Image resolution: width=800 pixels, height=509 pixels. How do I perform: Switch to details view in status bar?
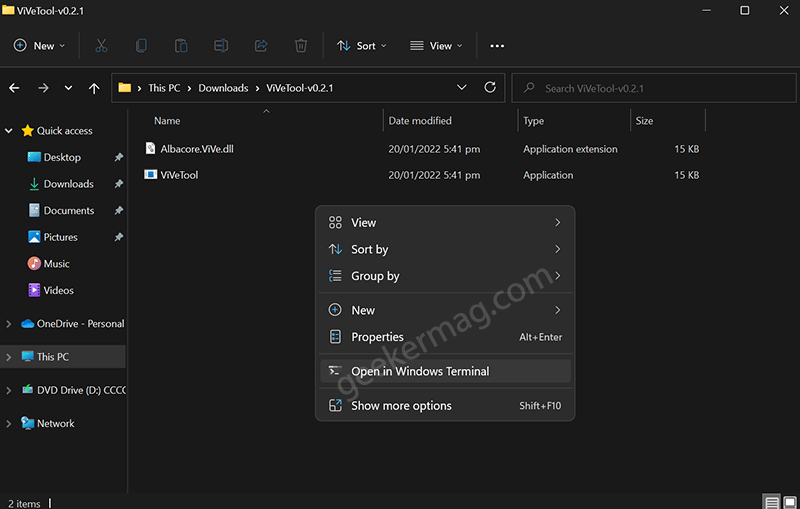[x=771, y=502]
